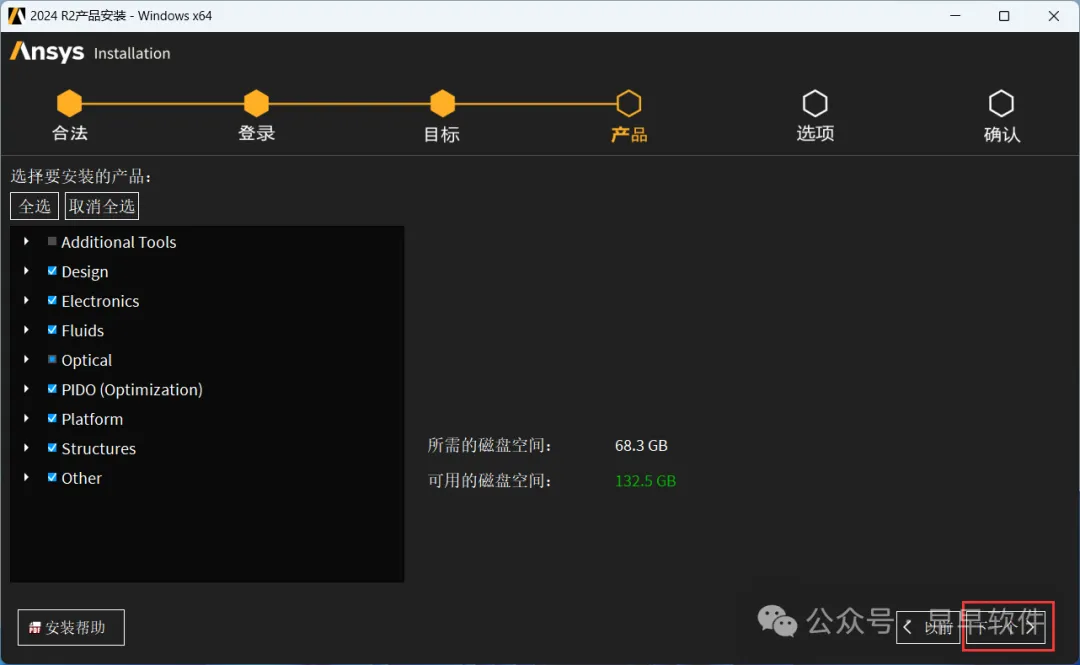The height and width of the screenshot is (665, 1080).
Task: Click the 取消全选 deselect-all button
Action: 102,206
